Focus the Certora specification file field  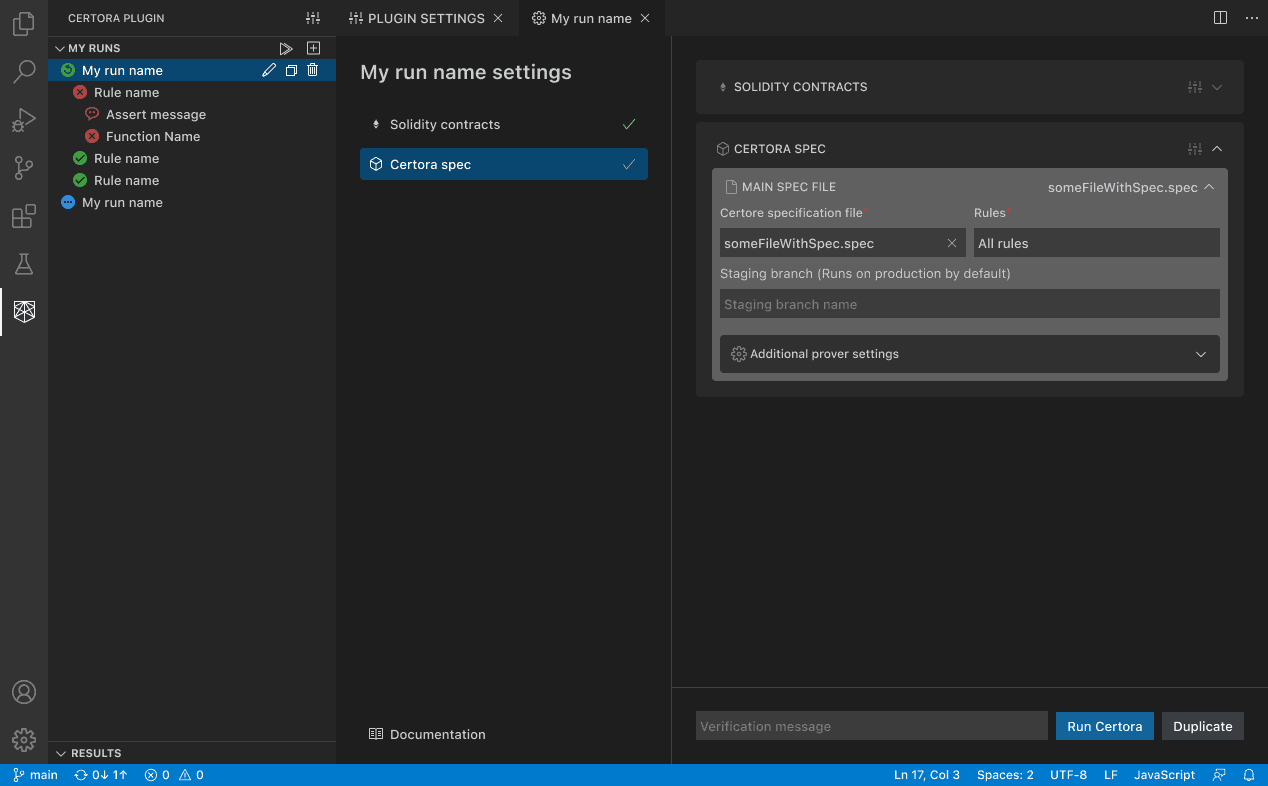click(x=843, y=243)
